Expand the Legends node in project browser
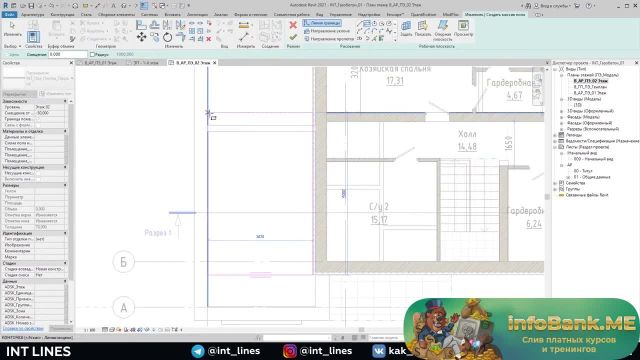Viewport: 640px width, 360px height. click(x=555, y=135)
